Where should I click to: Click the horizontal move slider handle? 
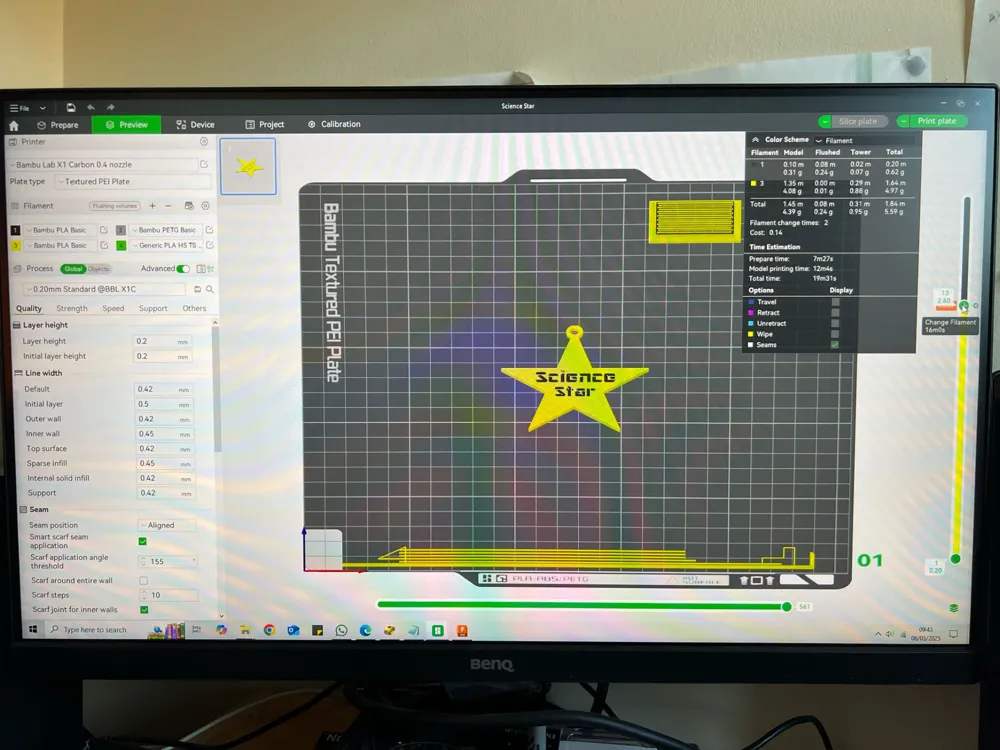(787, 607)
